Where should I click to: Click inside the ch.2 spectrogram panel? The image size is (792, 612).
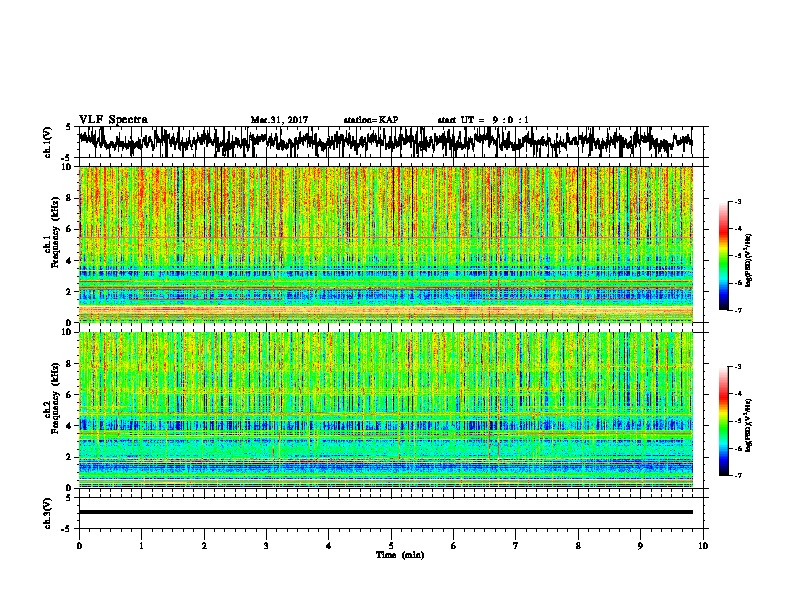tap(385, 410)
